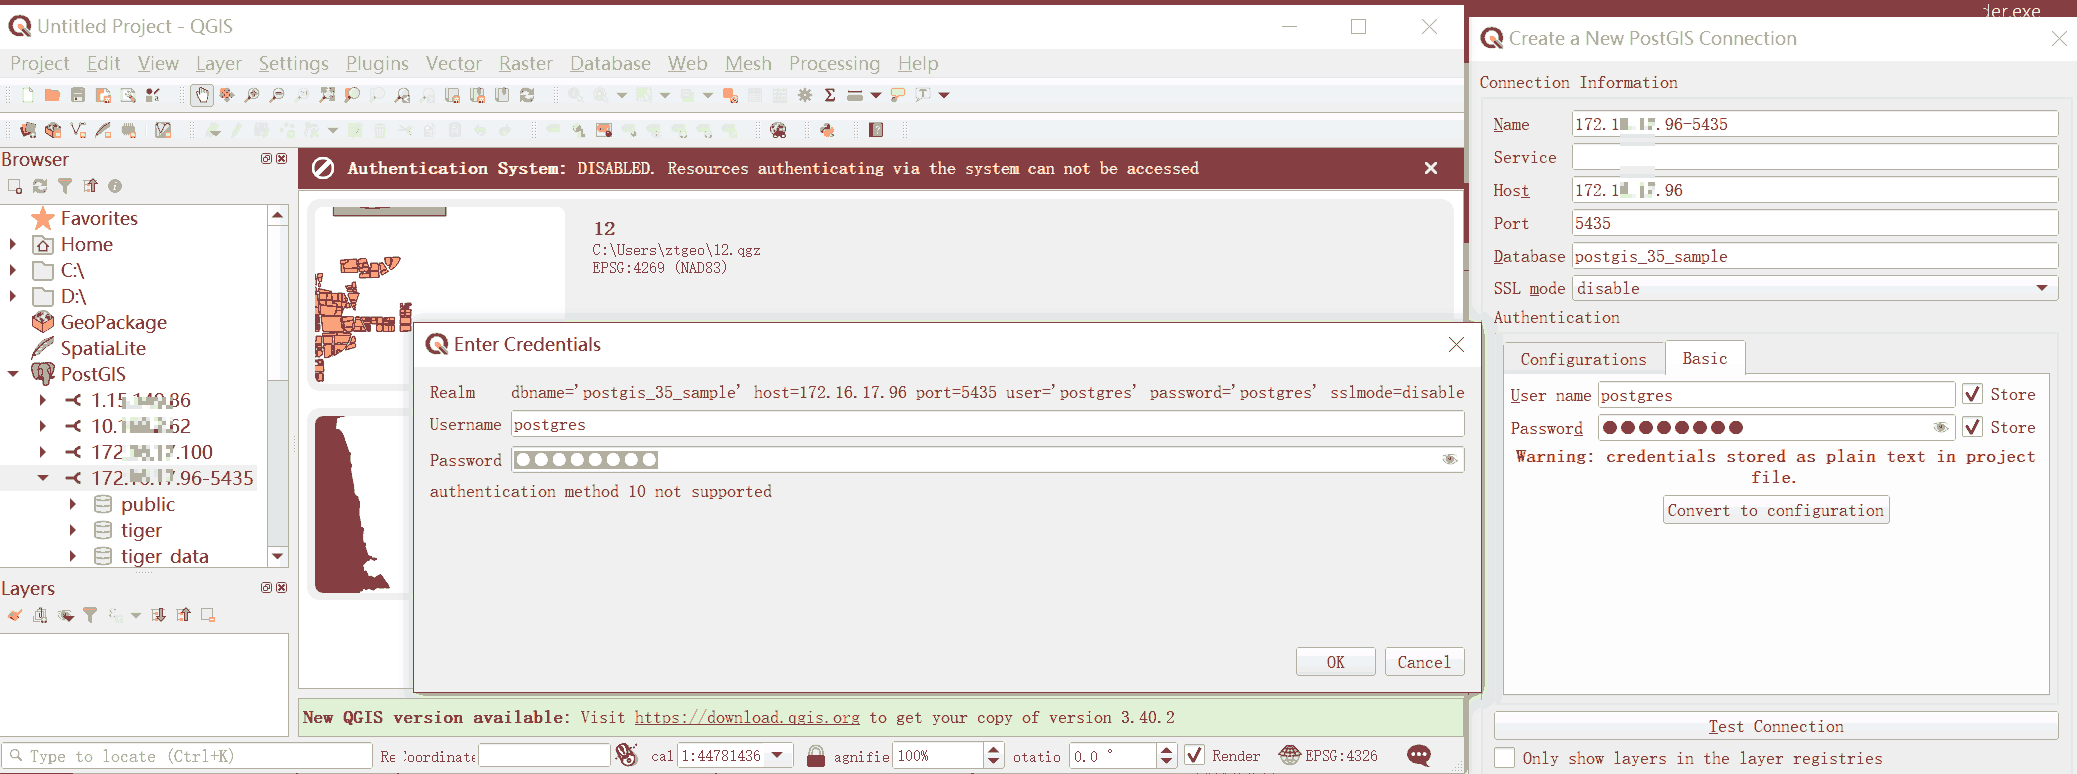Reveal password in Enter Credentials dialog
The height and width of the screenshot is (774, 2077).
point(1449,459)
